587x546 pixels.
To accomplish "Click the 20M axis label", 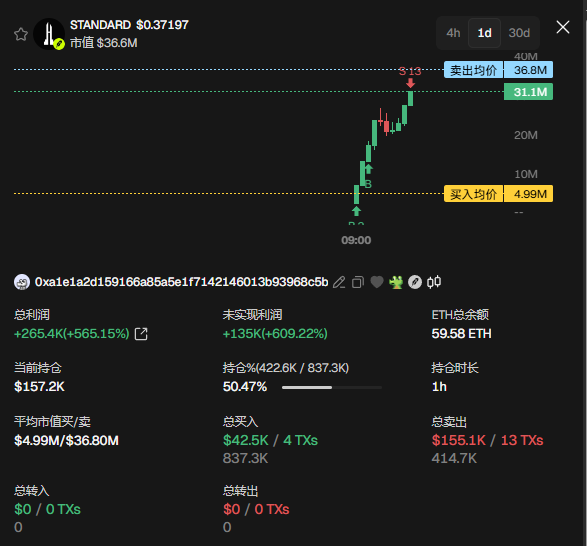I will (526, 135).
